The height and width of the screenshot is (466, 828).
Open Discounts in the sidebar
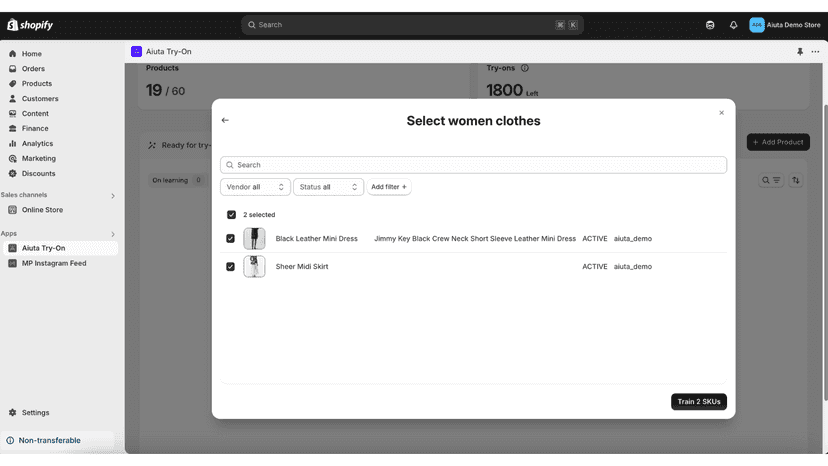coord(38,173)
